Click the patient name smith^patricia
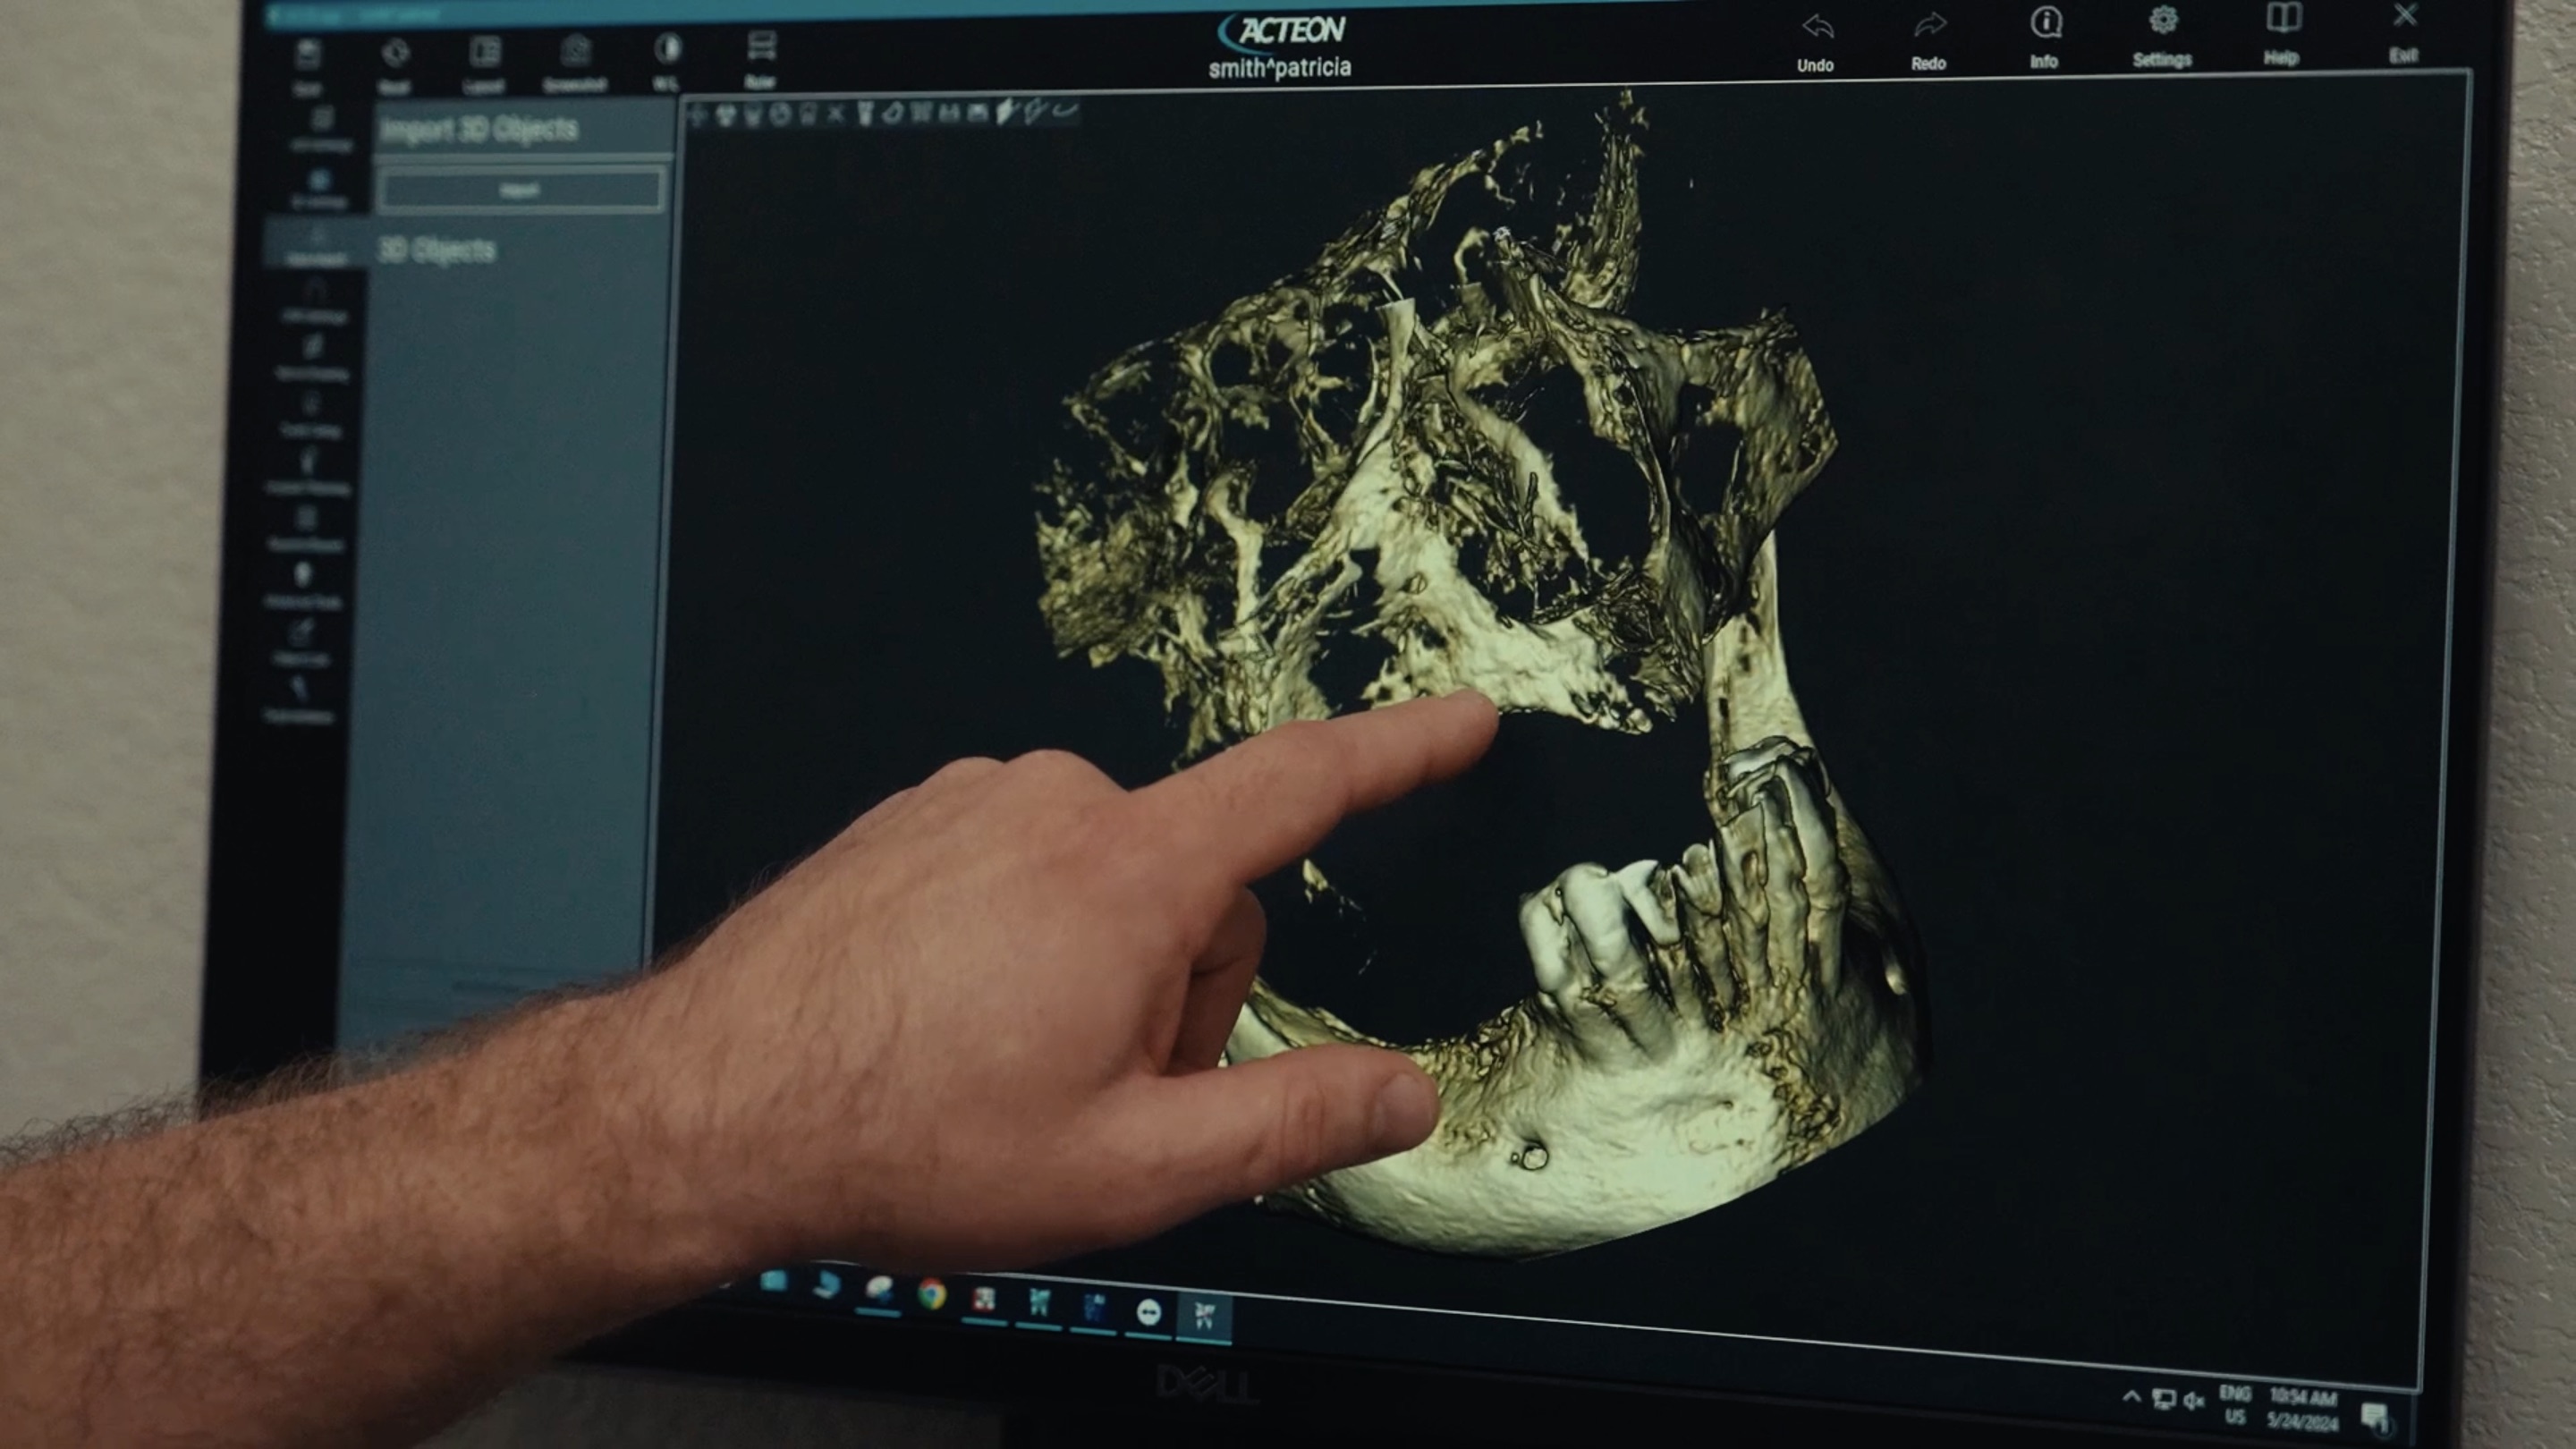 pyautogui.click(x=1279, y=68)
